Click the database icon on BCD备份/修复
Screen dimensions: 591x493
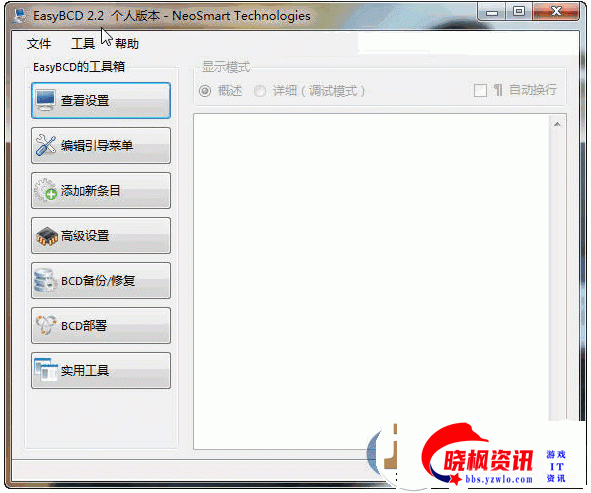pos(45,280)
